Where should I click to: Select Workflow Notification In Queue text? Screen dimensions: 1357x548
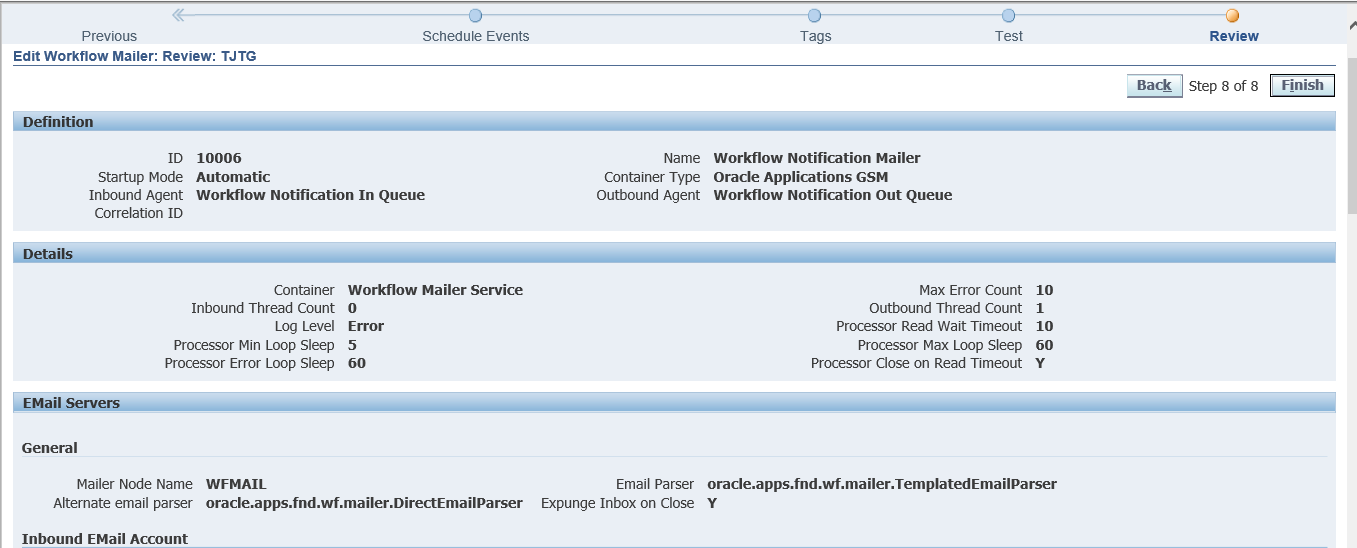(x=311, y=195)
